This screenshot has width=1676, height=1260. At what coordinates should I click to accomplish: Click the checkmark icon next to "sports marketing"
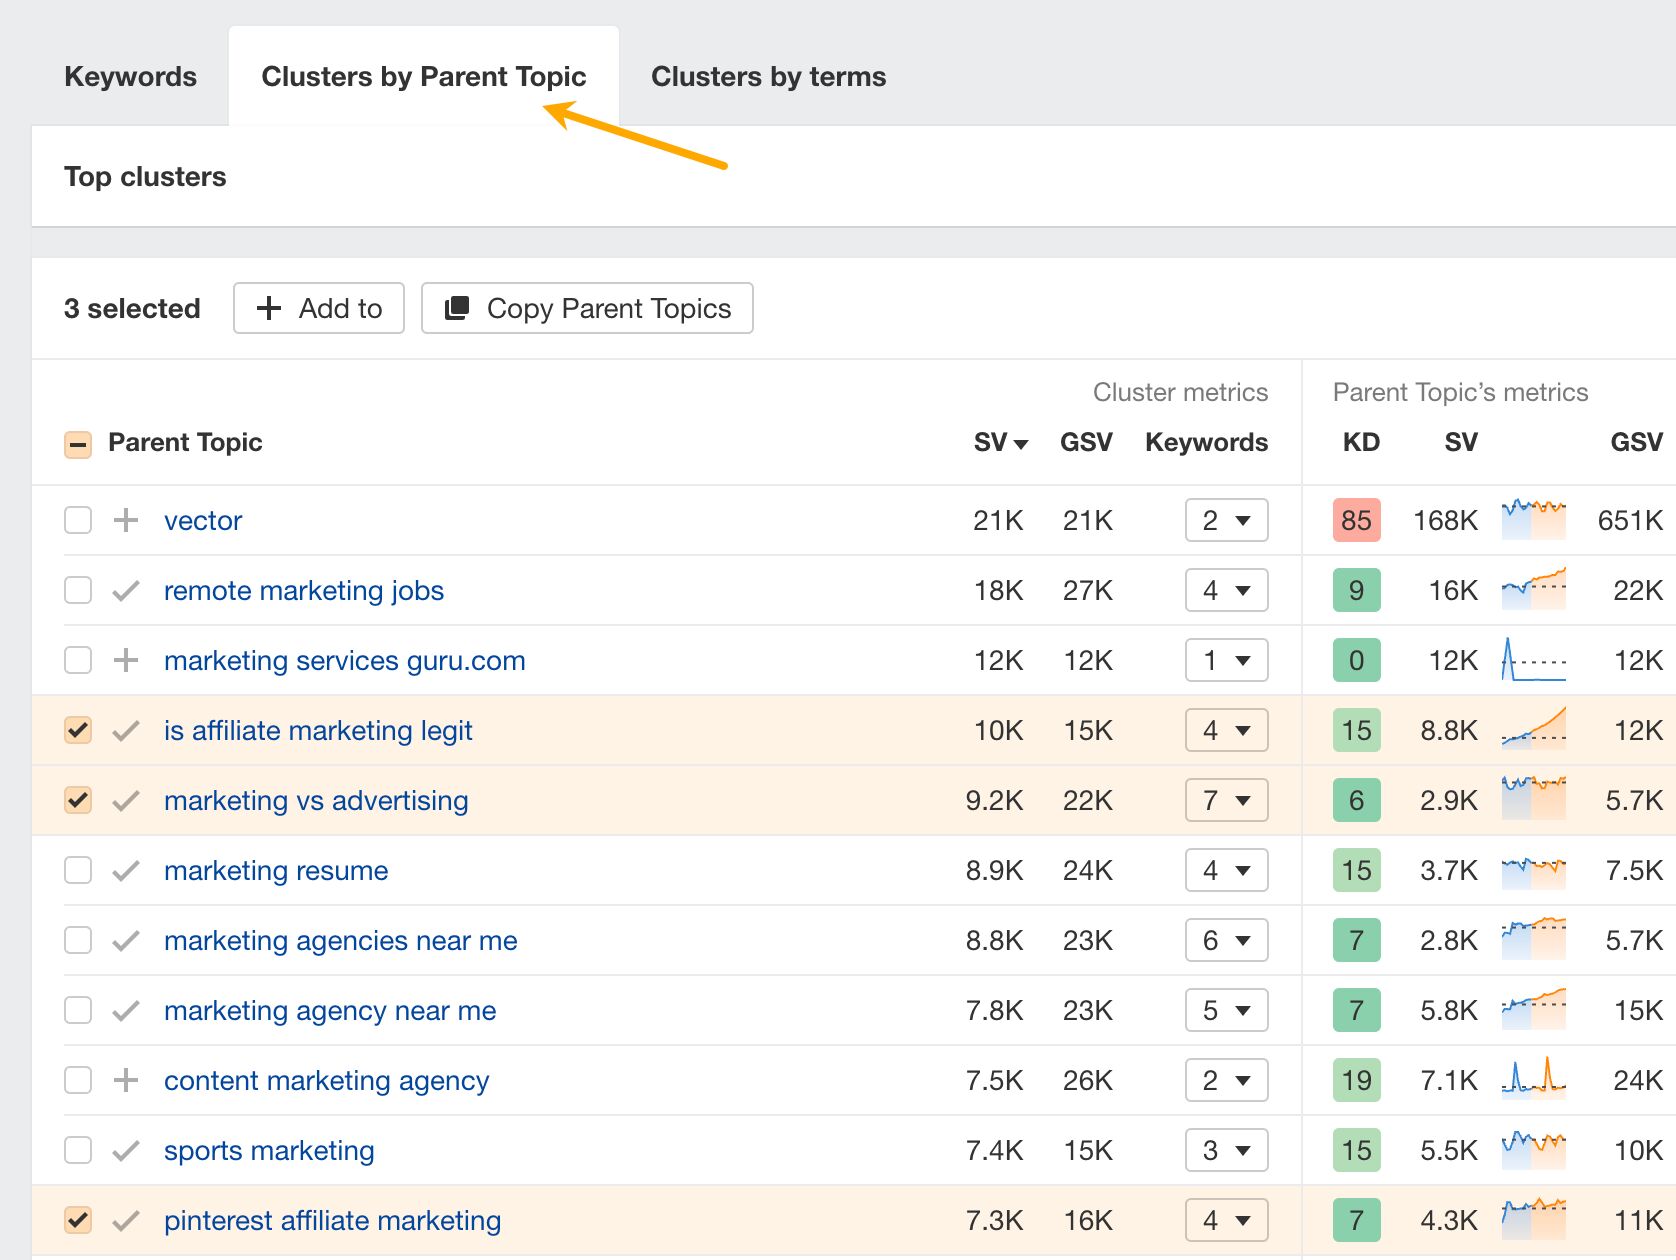click(126, 1150)
